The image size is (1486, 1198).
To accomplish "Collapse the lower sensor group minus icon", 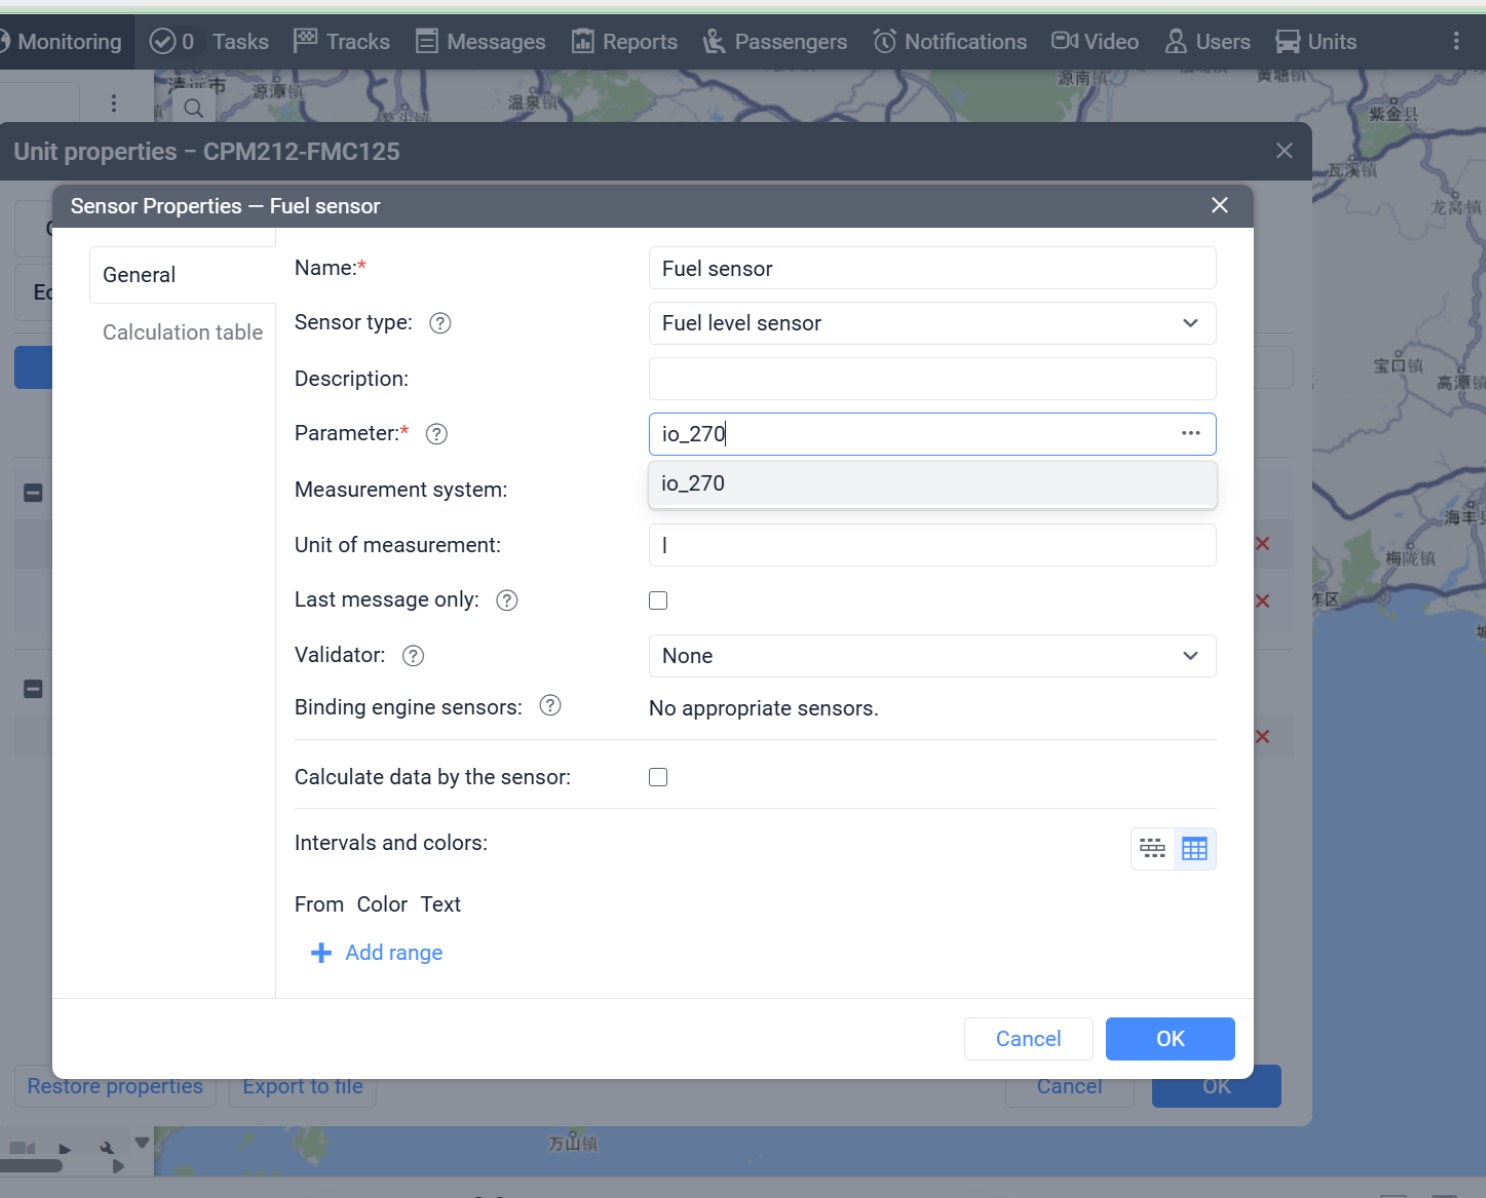I will pos(33,689).
